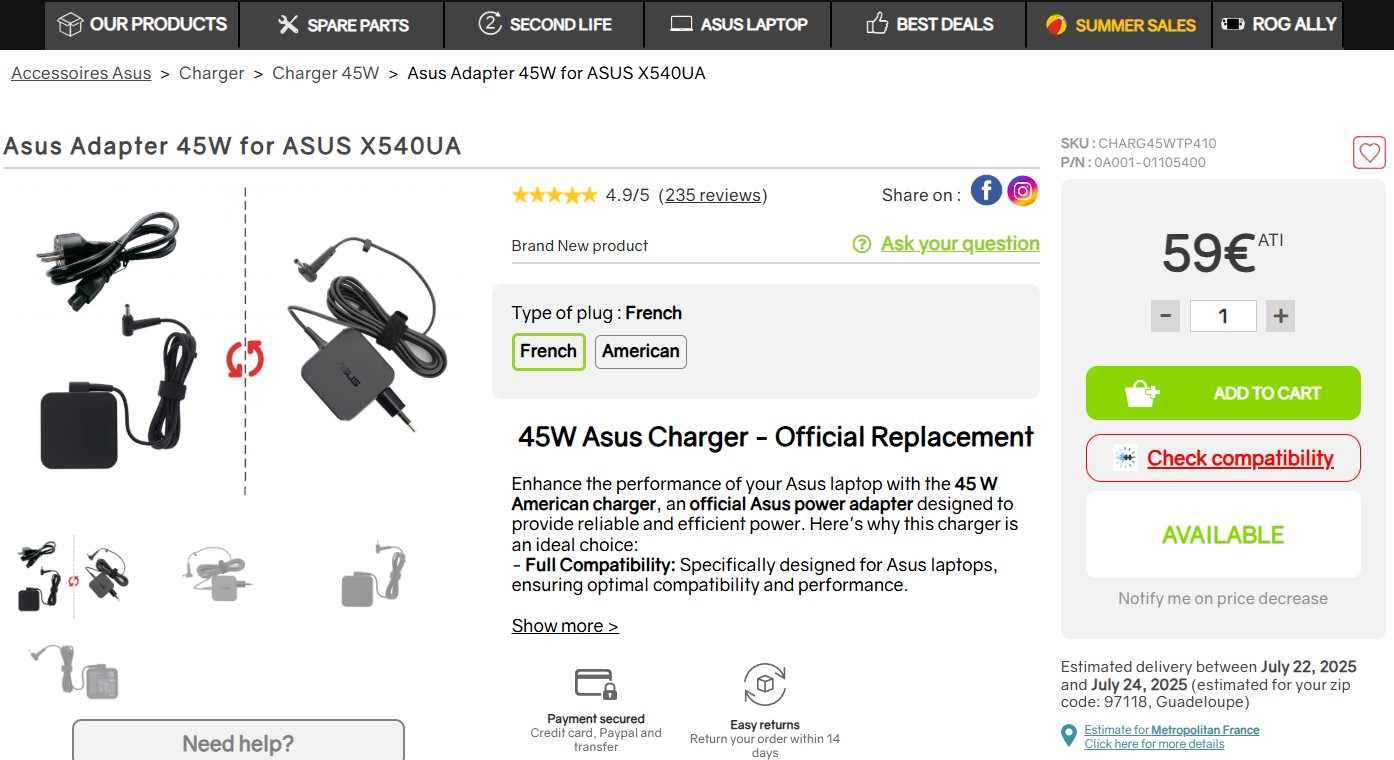Open Estimate for Metropolitan France link

coord(1172,730)
